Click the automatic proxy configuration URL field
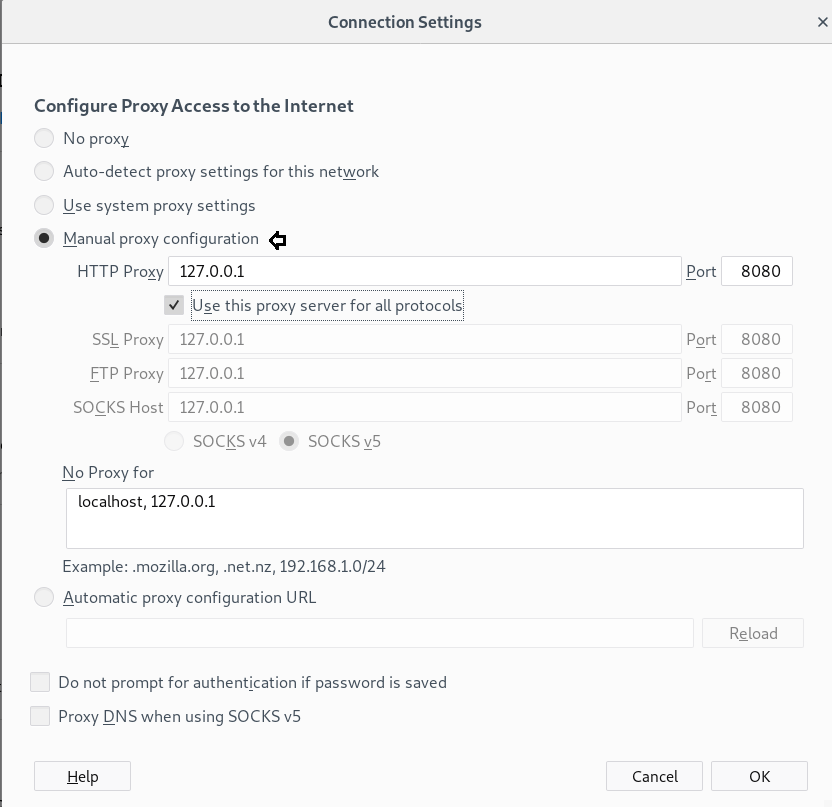This screenshot has width=832, height=807. (x=380, y=633)
